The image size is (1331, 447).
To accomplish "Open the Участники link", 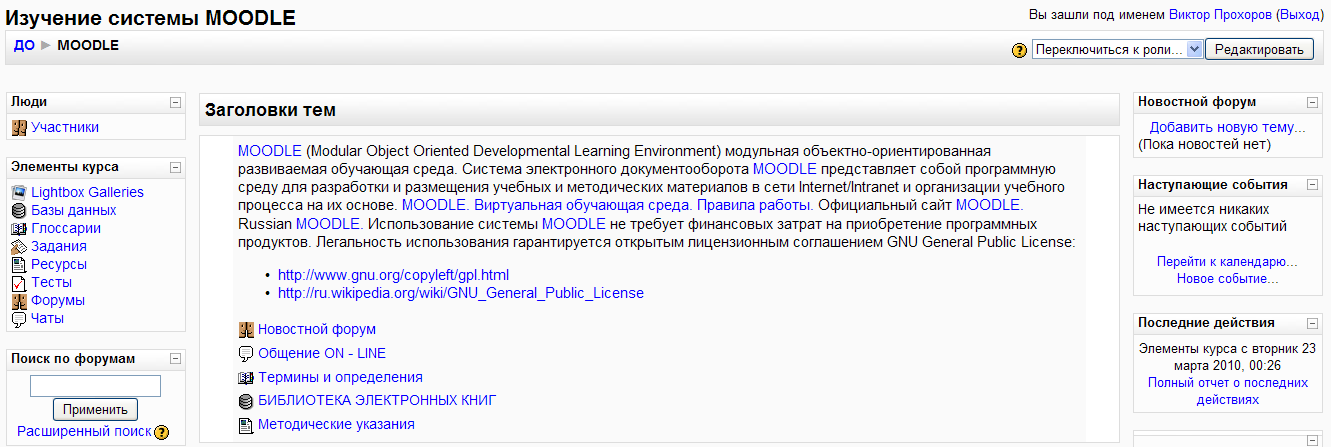I will (x=65, y=128).
